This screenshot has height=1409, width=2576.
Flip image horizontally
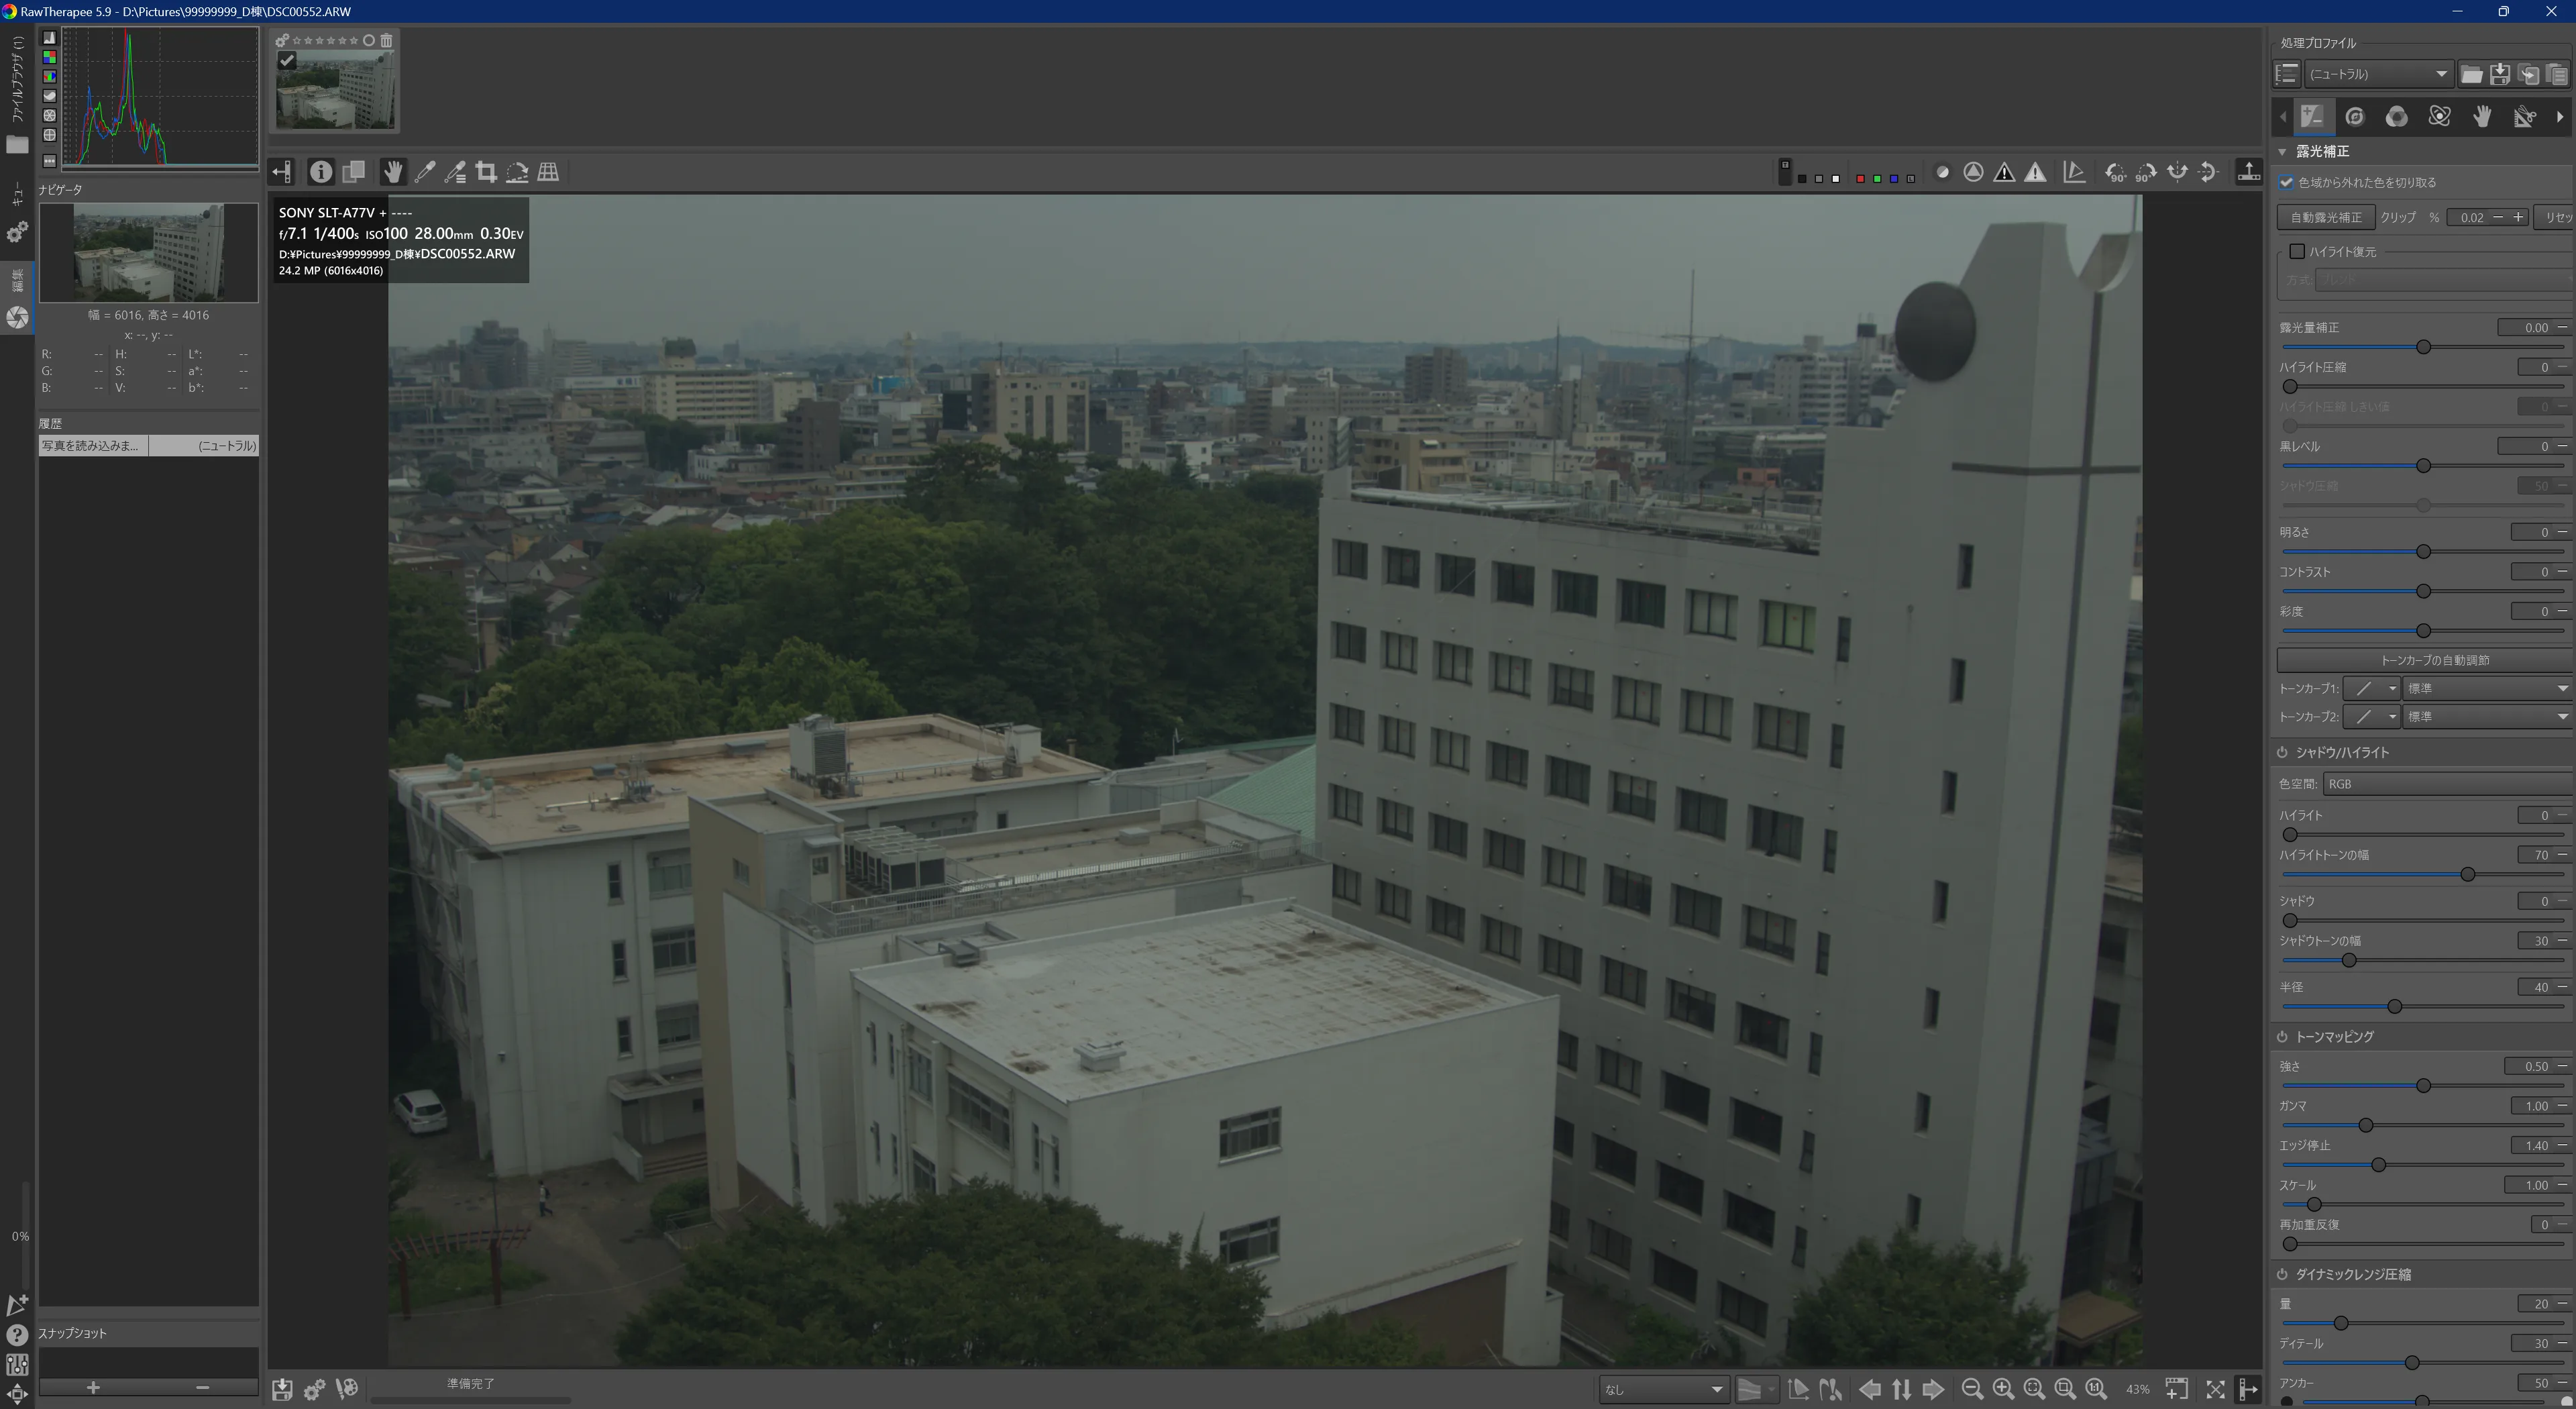(2177, 172)
